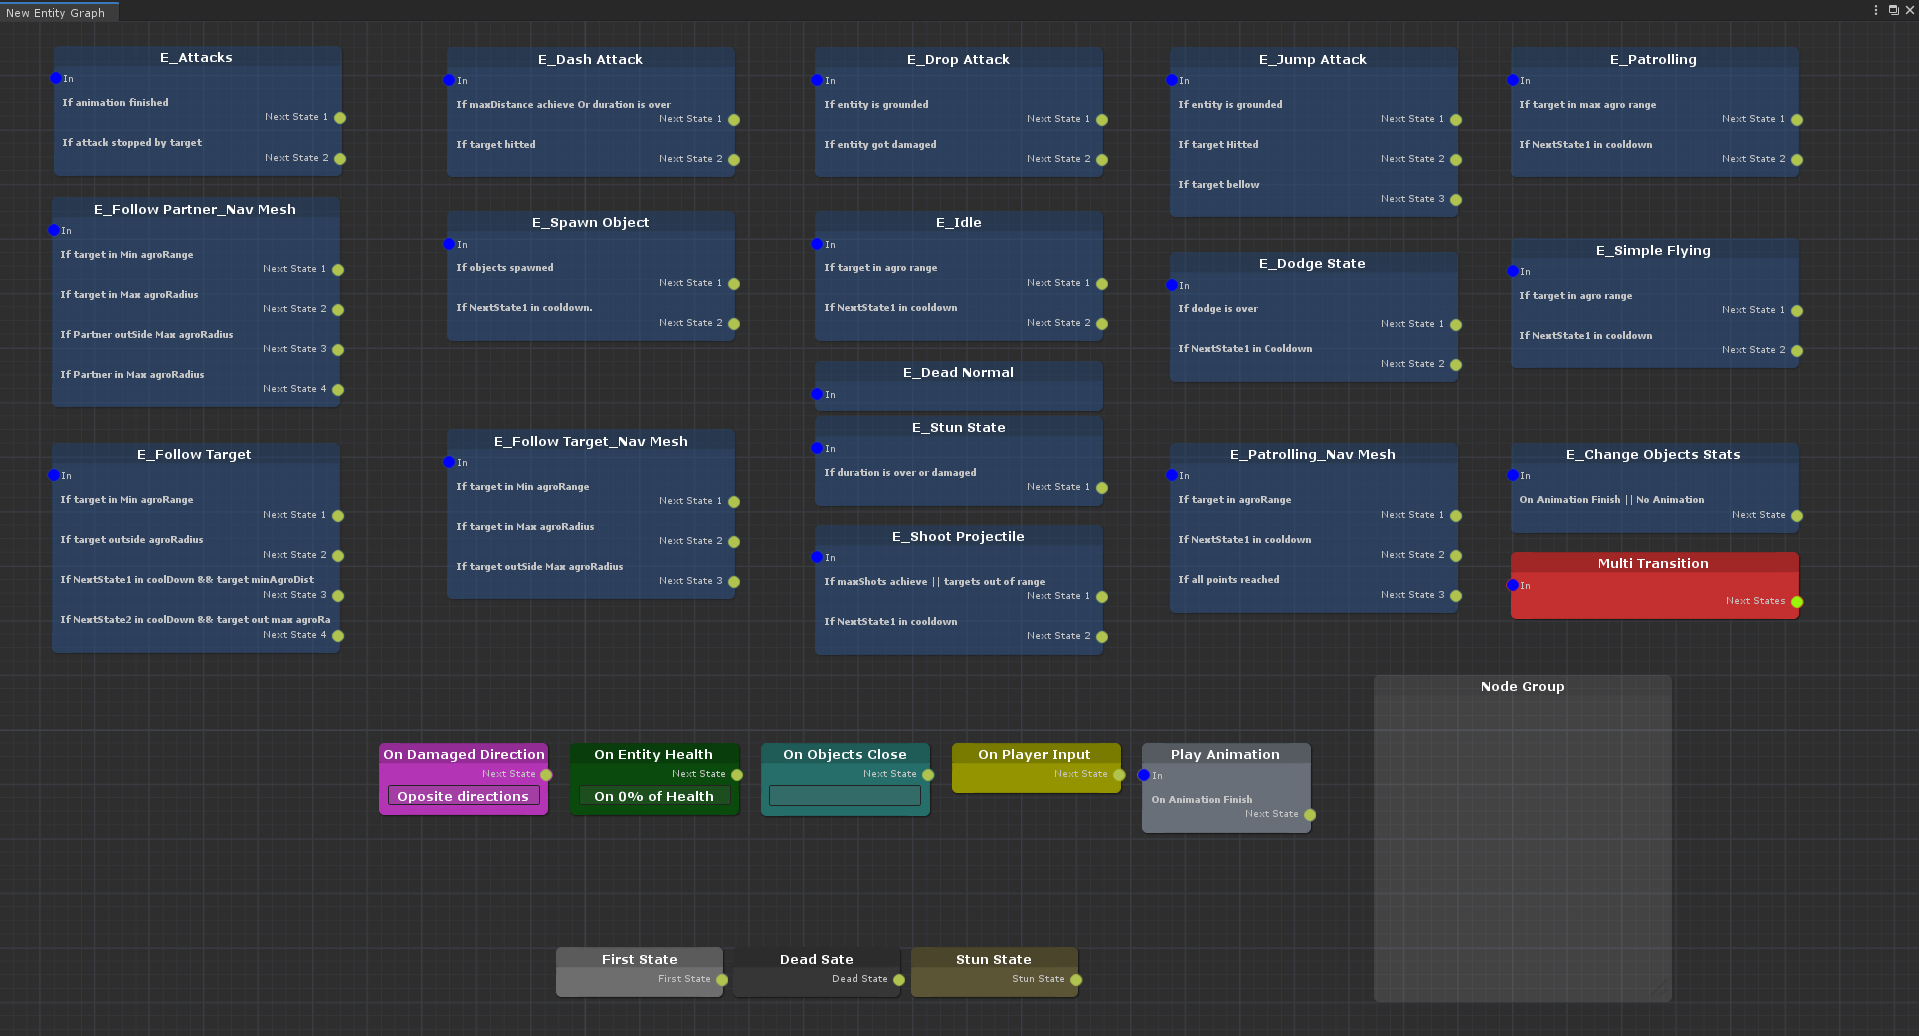
Task: Click Play Animation node's Next State port
Action: pyautogui.click(x=1310, y=815)
